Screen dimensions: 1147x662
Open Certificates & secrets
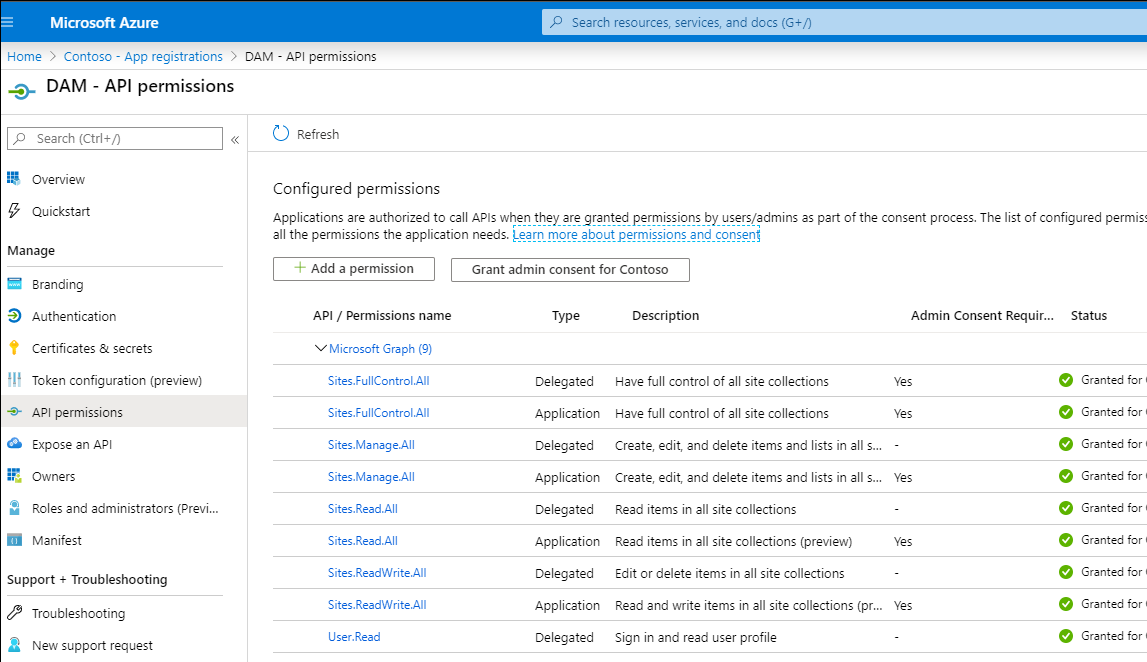(x=92, y=348)
